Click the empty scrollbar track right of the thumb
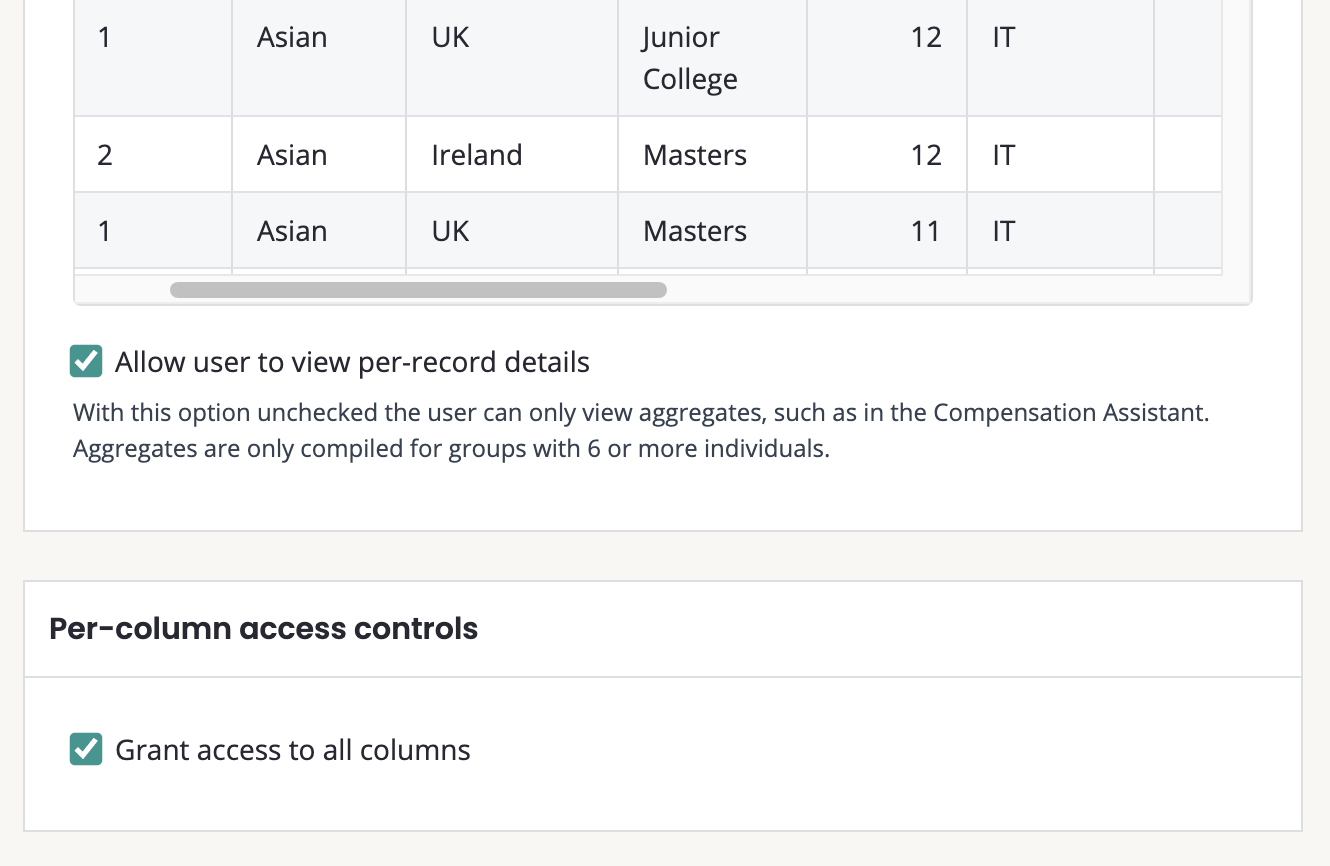This screenshot has height=866, width=1330. coord(950,290)
